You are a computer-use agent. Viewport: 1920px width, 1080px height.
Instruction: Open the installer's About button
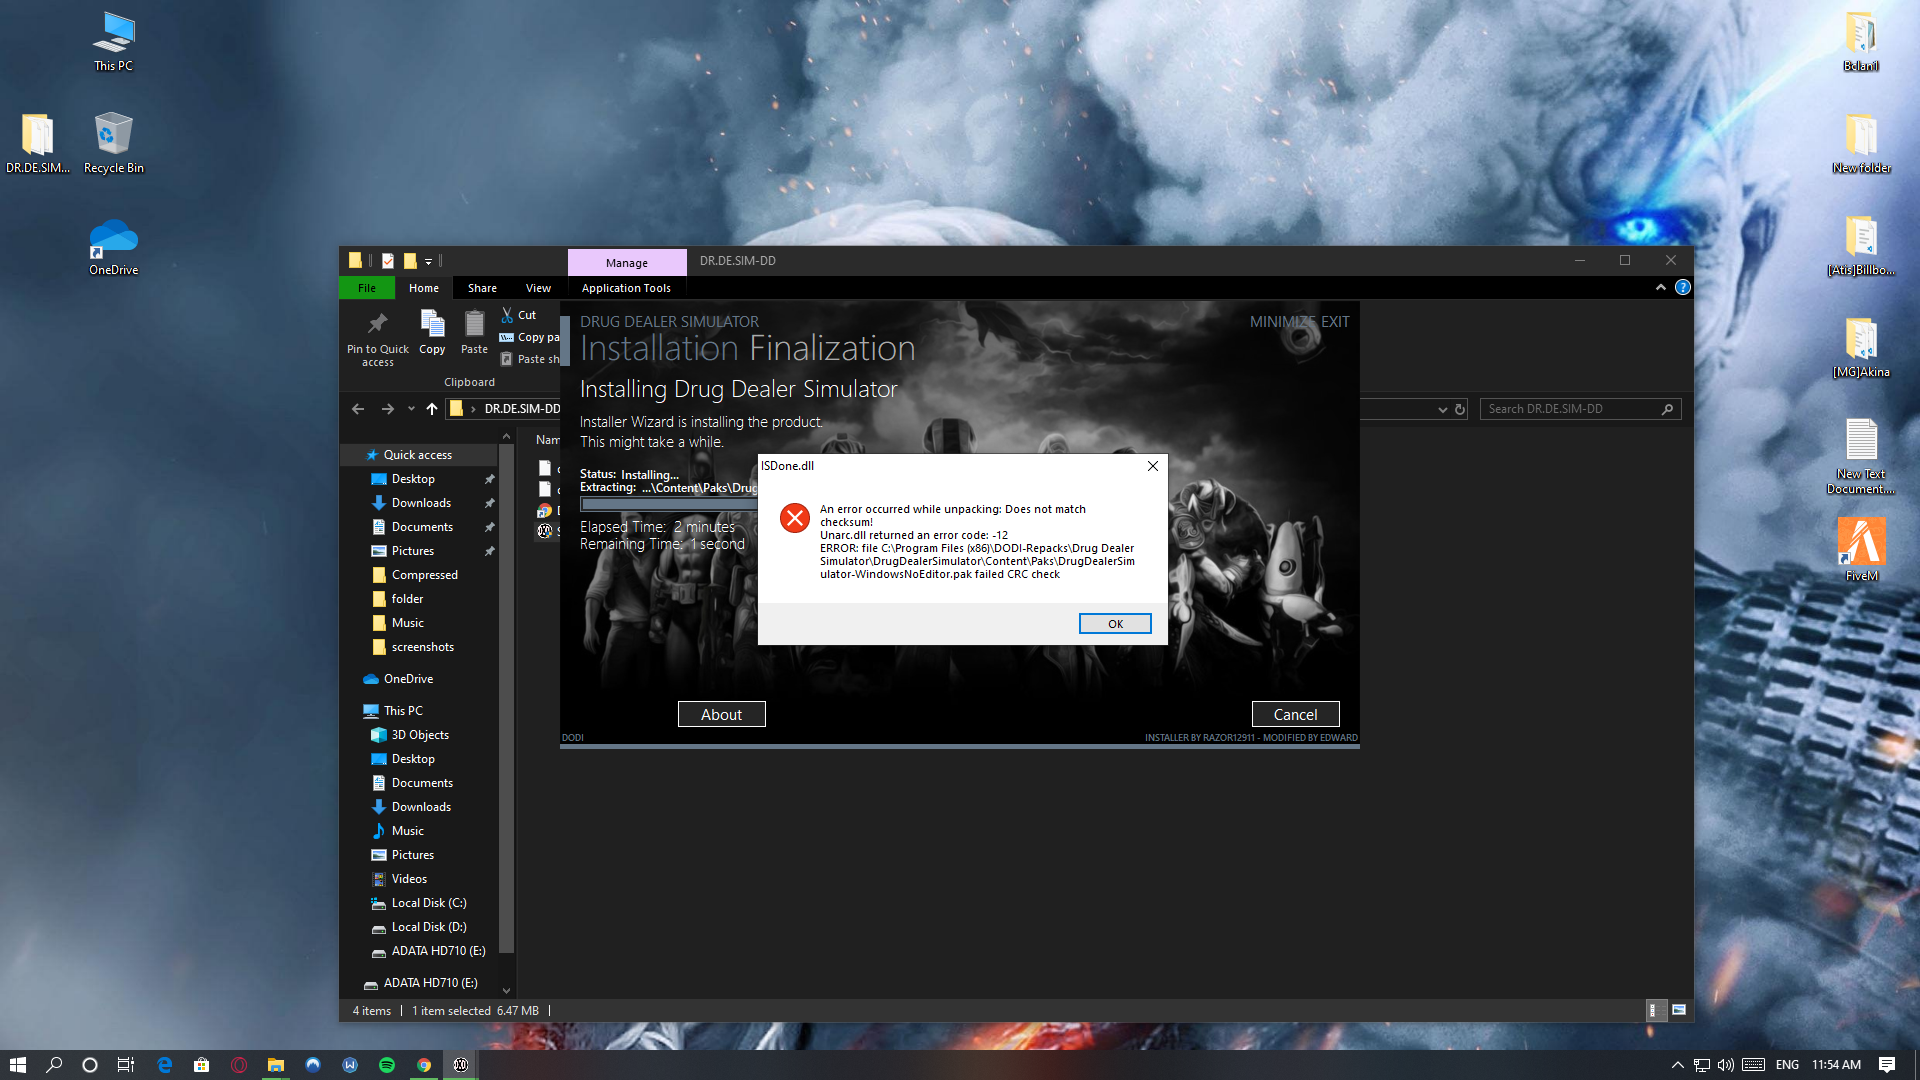coord(721,714)
